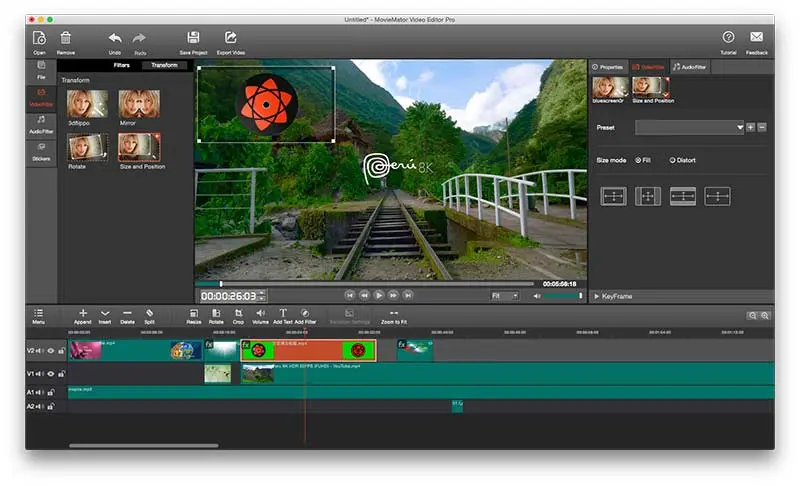Toggle the lock on track A2
The height and width of the screenshot is (486, 800).
pos(51,406)
